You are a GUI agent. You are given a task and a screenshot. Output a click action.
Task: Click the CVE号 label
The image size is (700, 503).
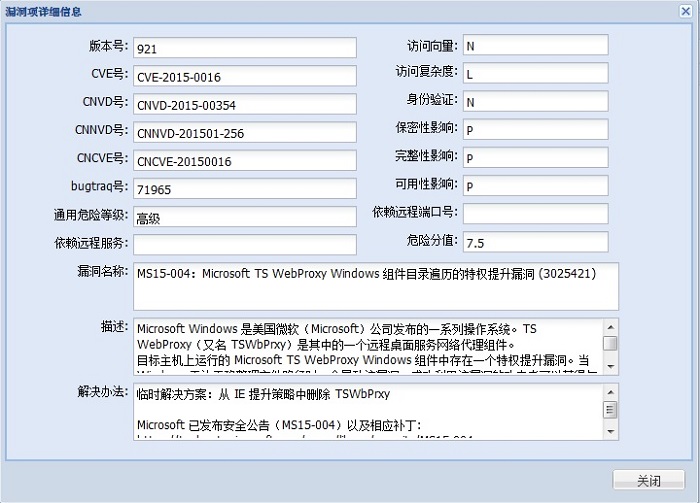point(110,74)
